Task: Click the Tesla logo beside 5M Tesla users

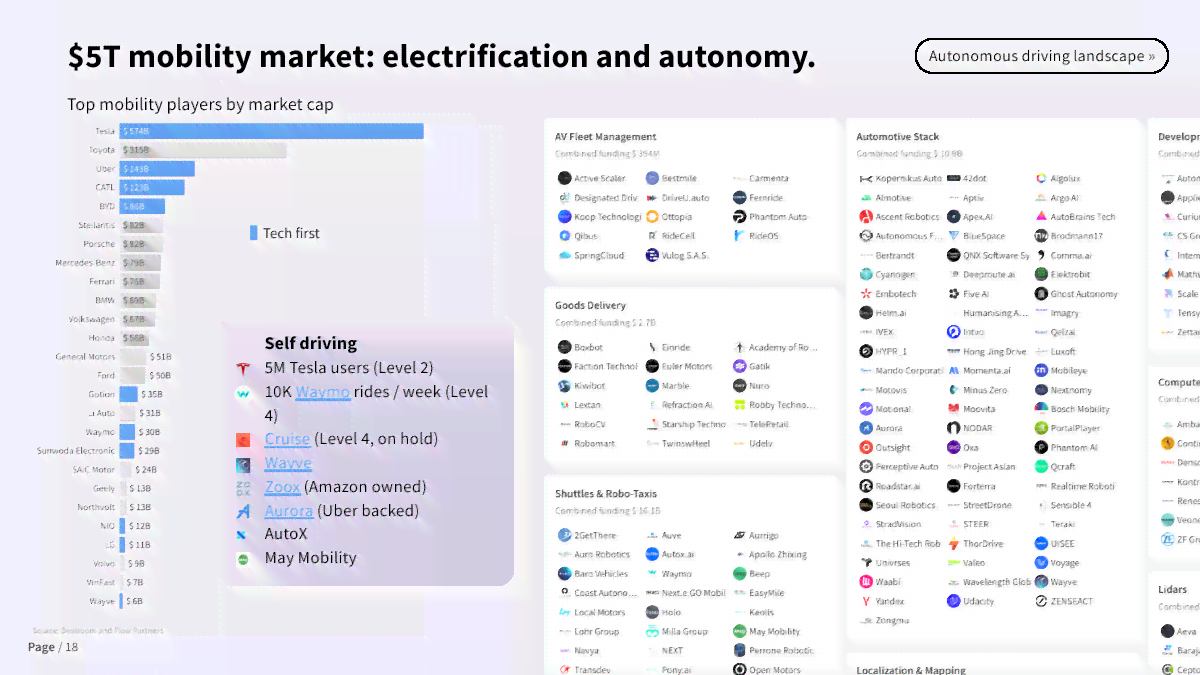Action: pos(243,368)
